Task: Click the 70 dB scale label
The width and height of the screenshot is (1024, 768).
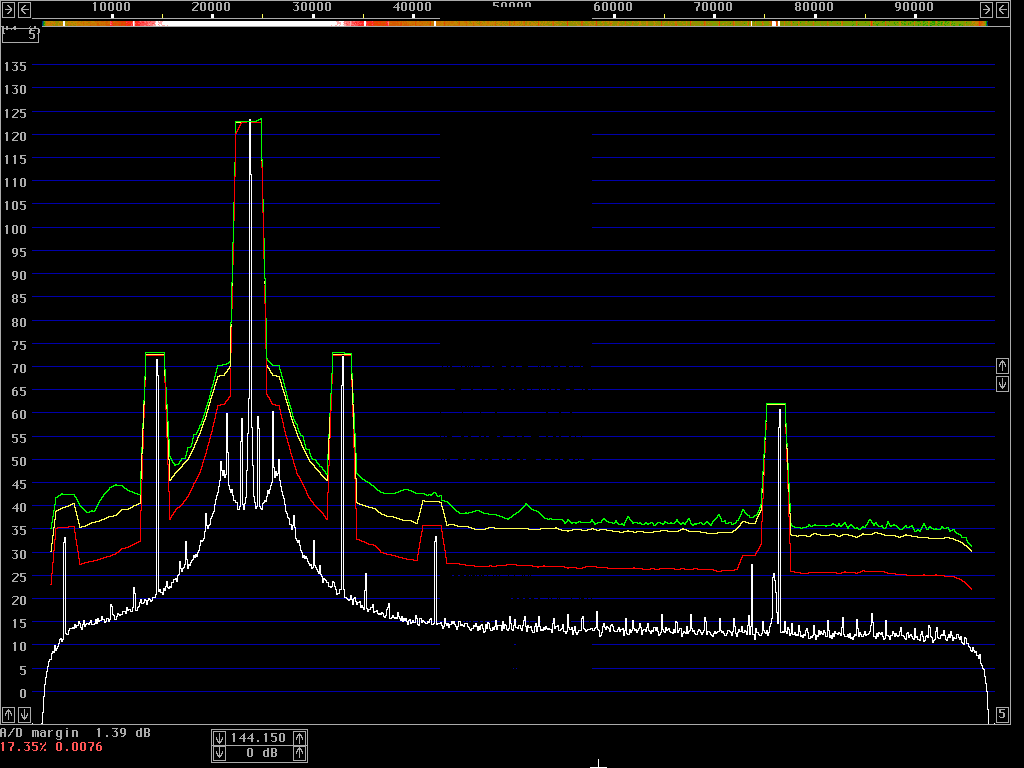Action: point(19,368)
